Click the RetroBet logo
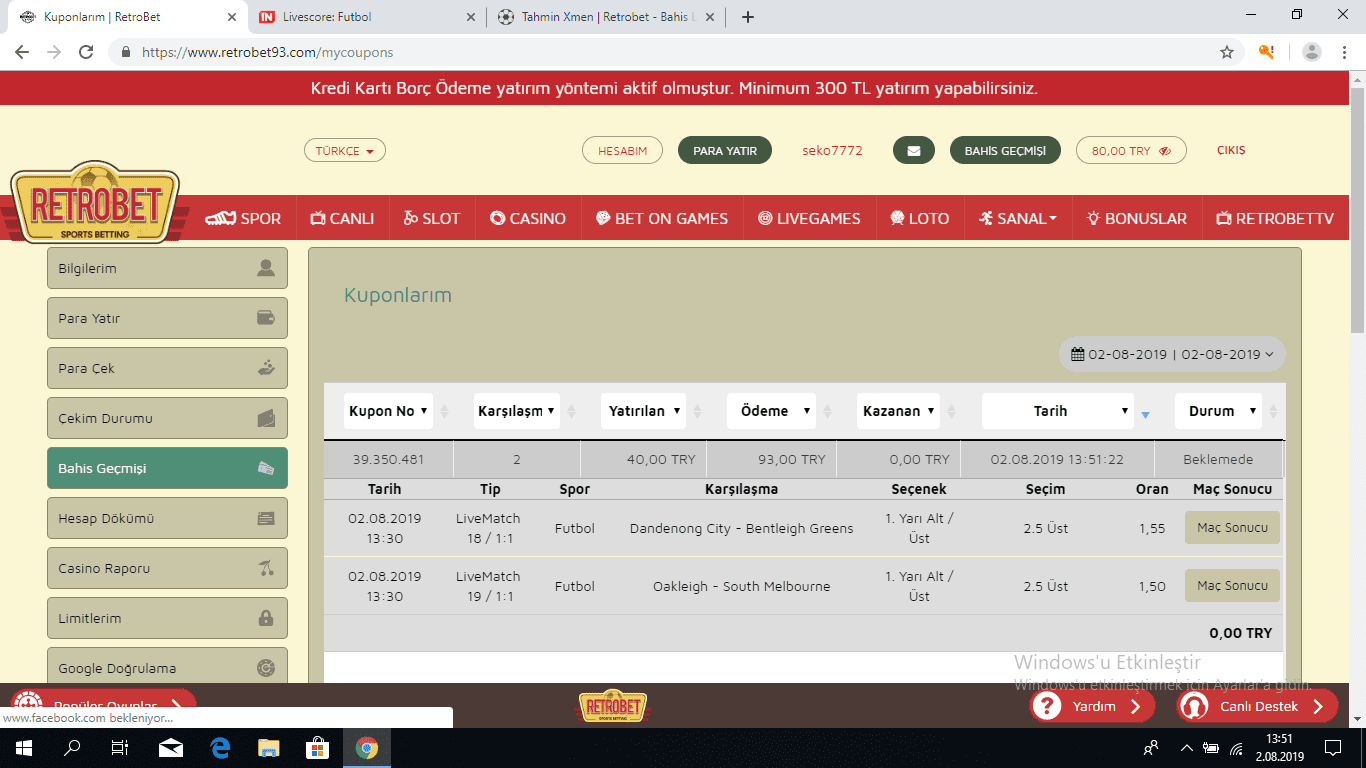Screen dimensions: 1366x768 (x=95, y=205)
